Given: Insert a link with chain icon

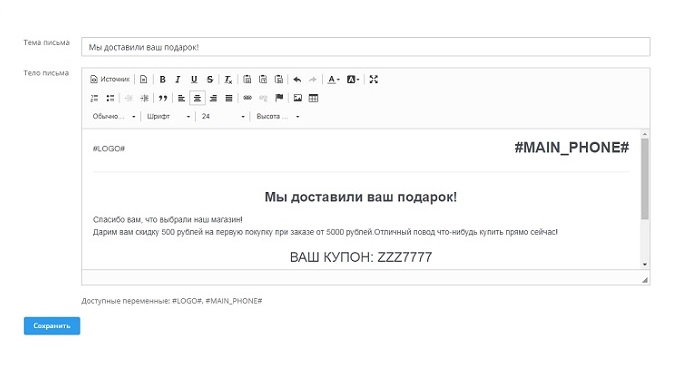Looking at the screenshot, I should (248, 98).
